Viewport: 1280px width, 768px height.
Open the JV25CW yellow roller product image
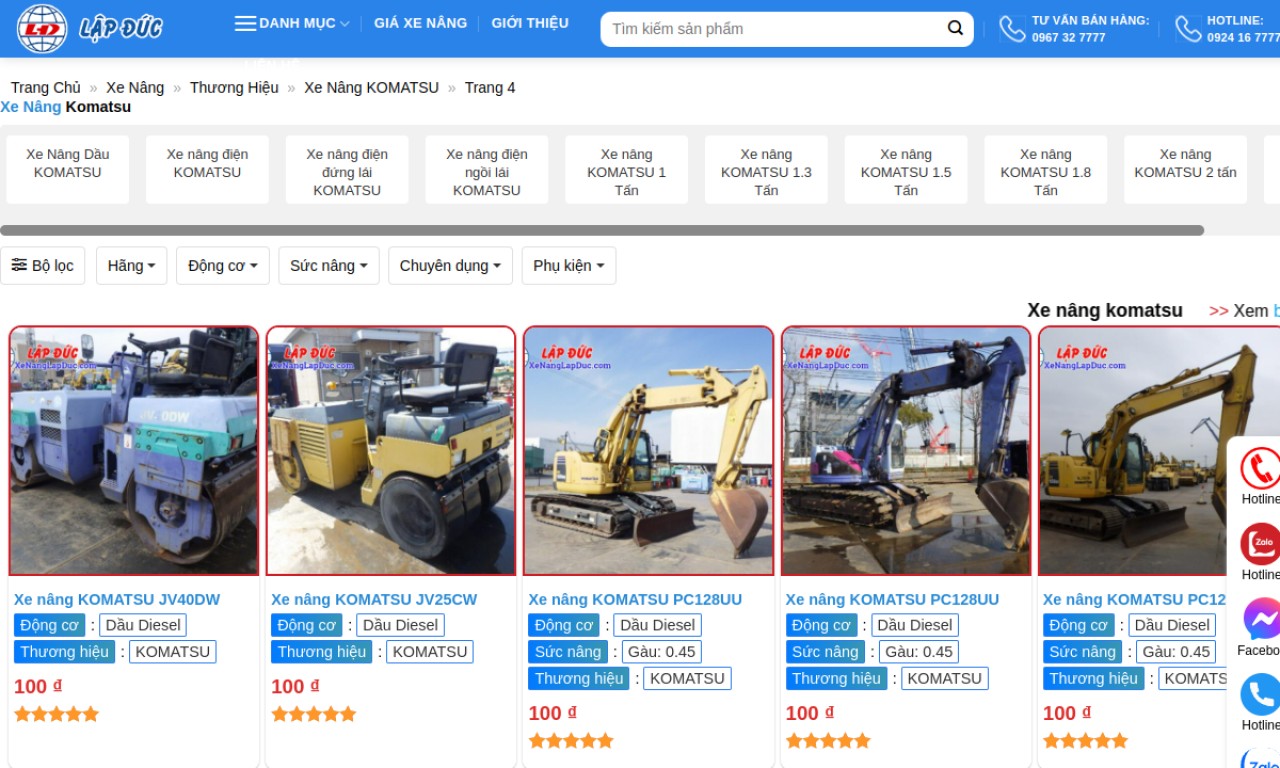pos(391,451)
